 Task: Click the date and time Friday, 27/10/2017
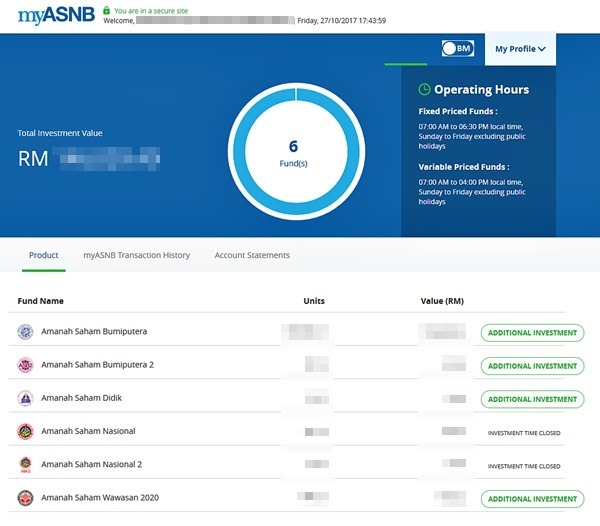point(342,21)
